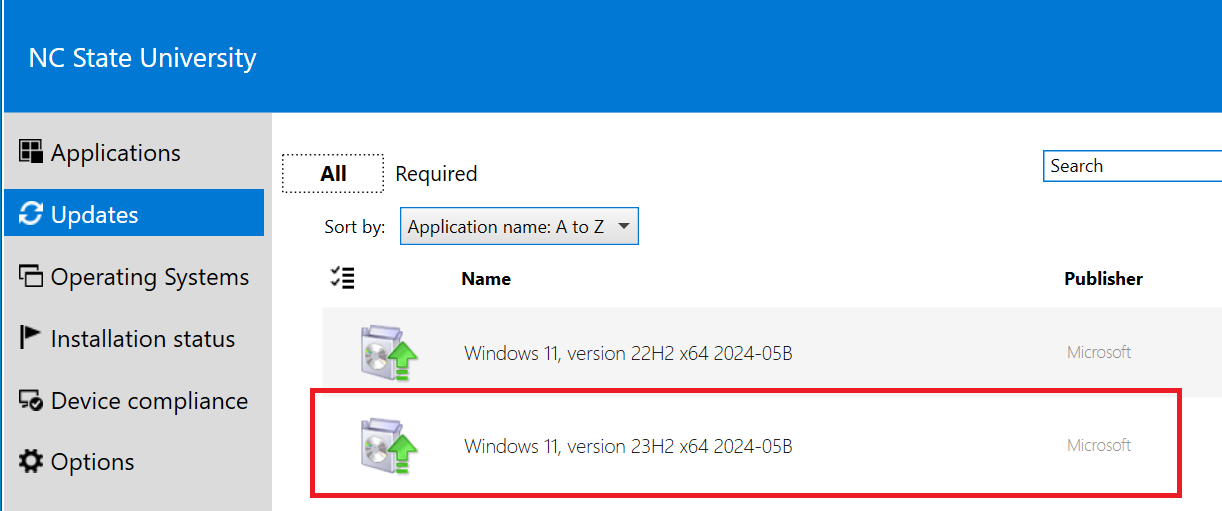This screenshot has width=1222, height=511.
Task: Switch to the Required tab
Action: coord(436,174)
